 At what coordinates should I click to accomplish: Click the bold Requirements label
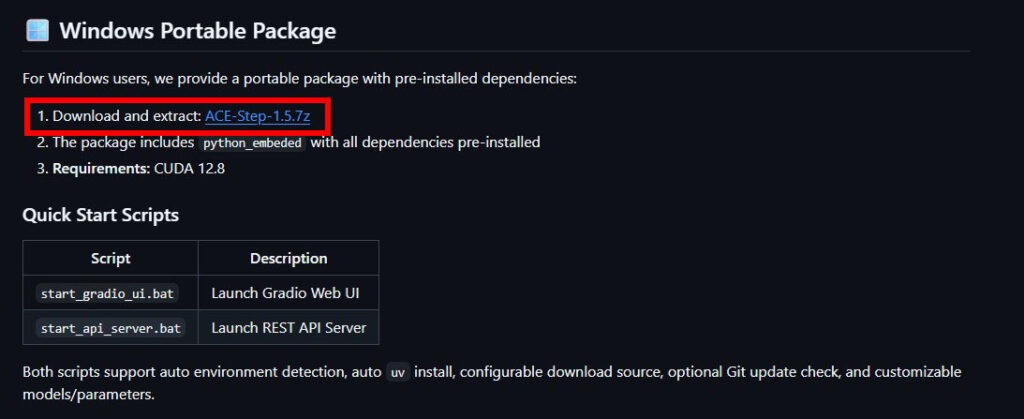[100, 168]
